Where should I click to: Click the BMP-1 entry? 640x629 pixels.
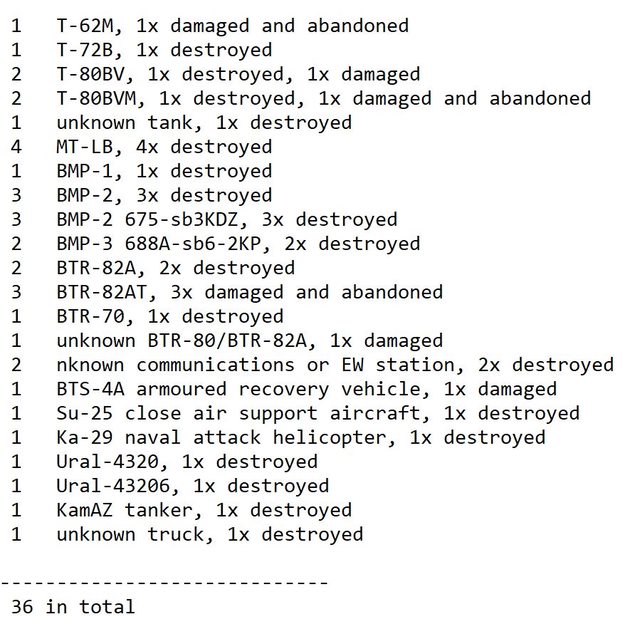tap(164, 171)
